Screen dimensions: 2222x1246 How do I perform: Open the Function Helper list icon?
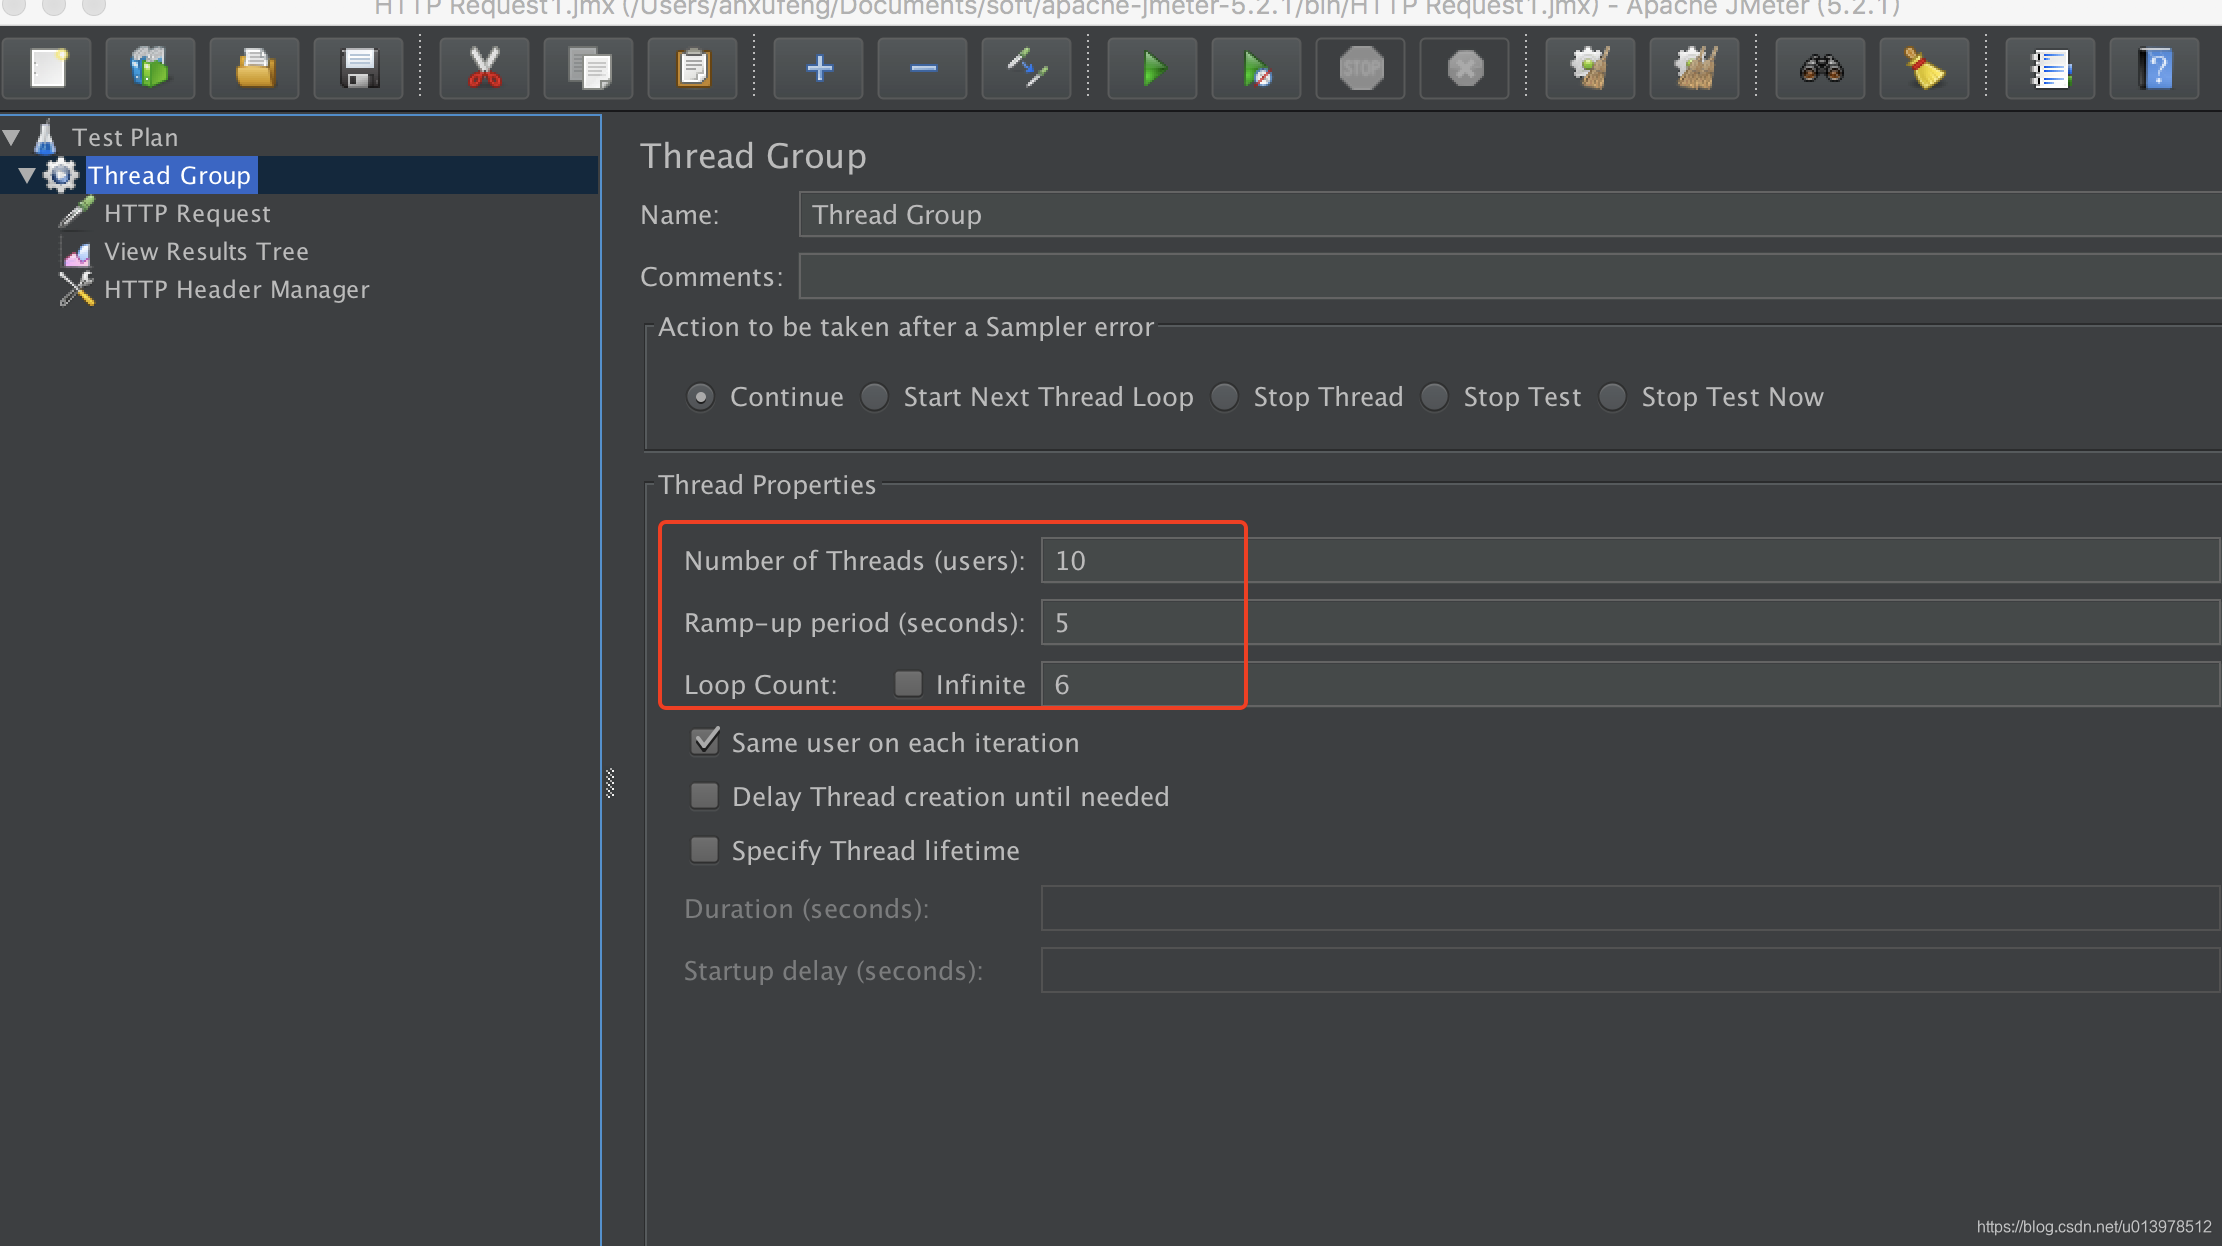[x=2050, y=69]
